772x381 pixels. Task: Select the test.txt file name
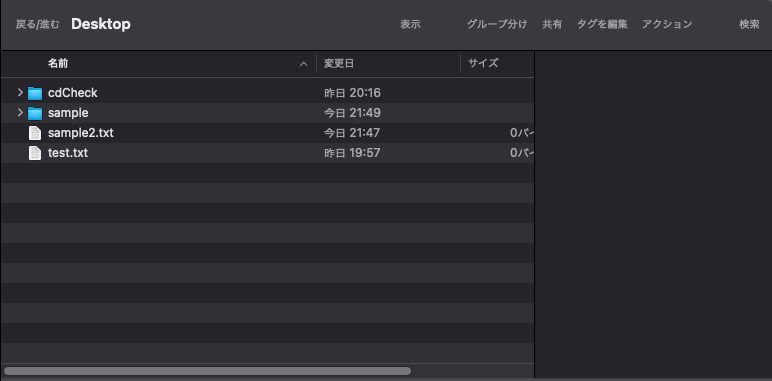(x=68, y=153)
